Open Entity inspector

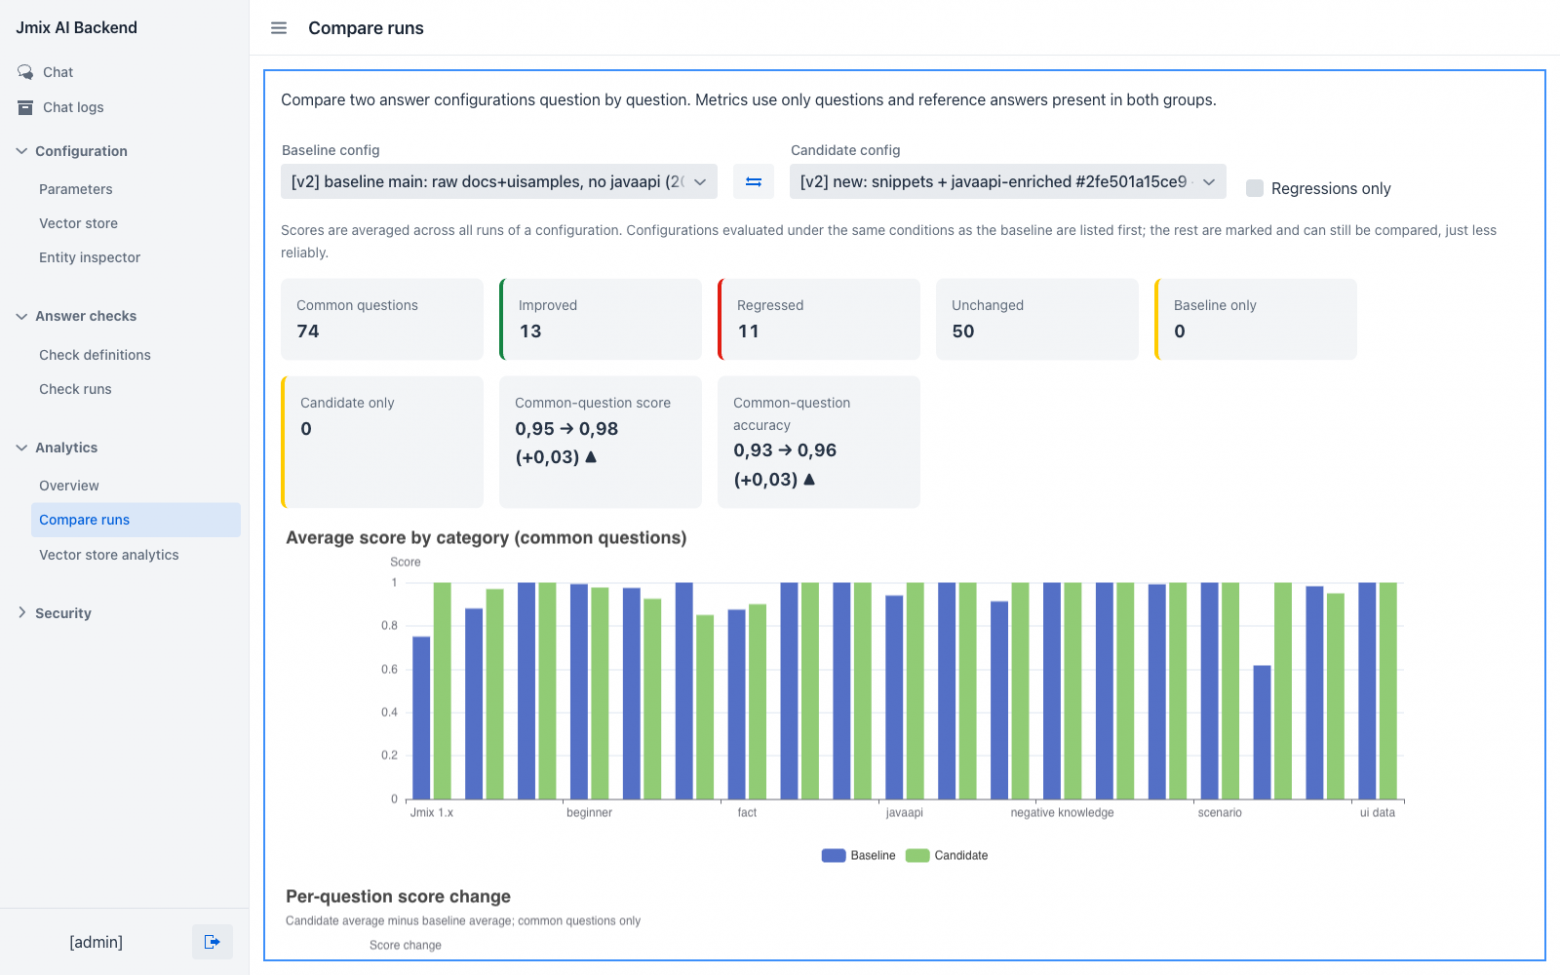coord(90,257)
